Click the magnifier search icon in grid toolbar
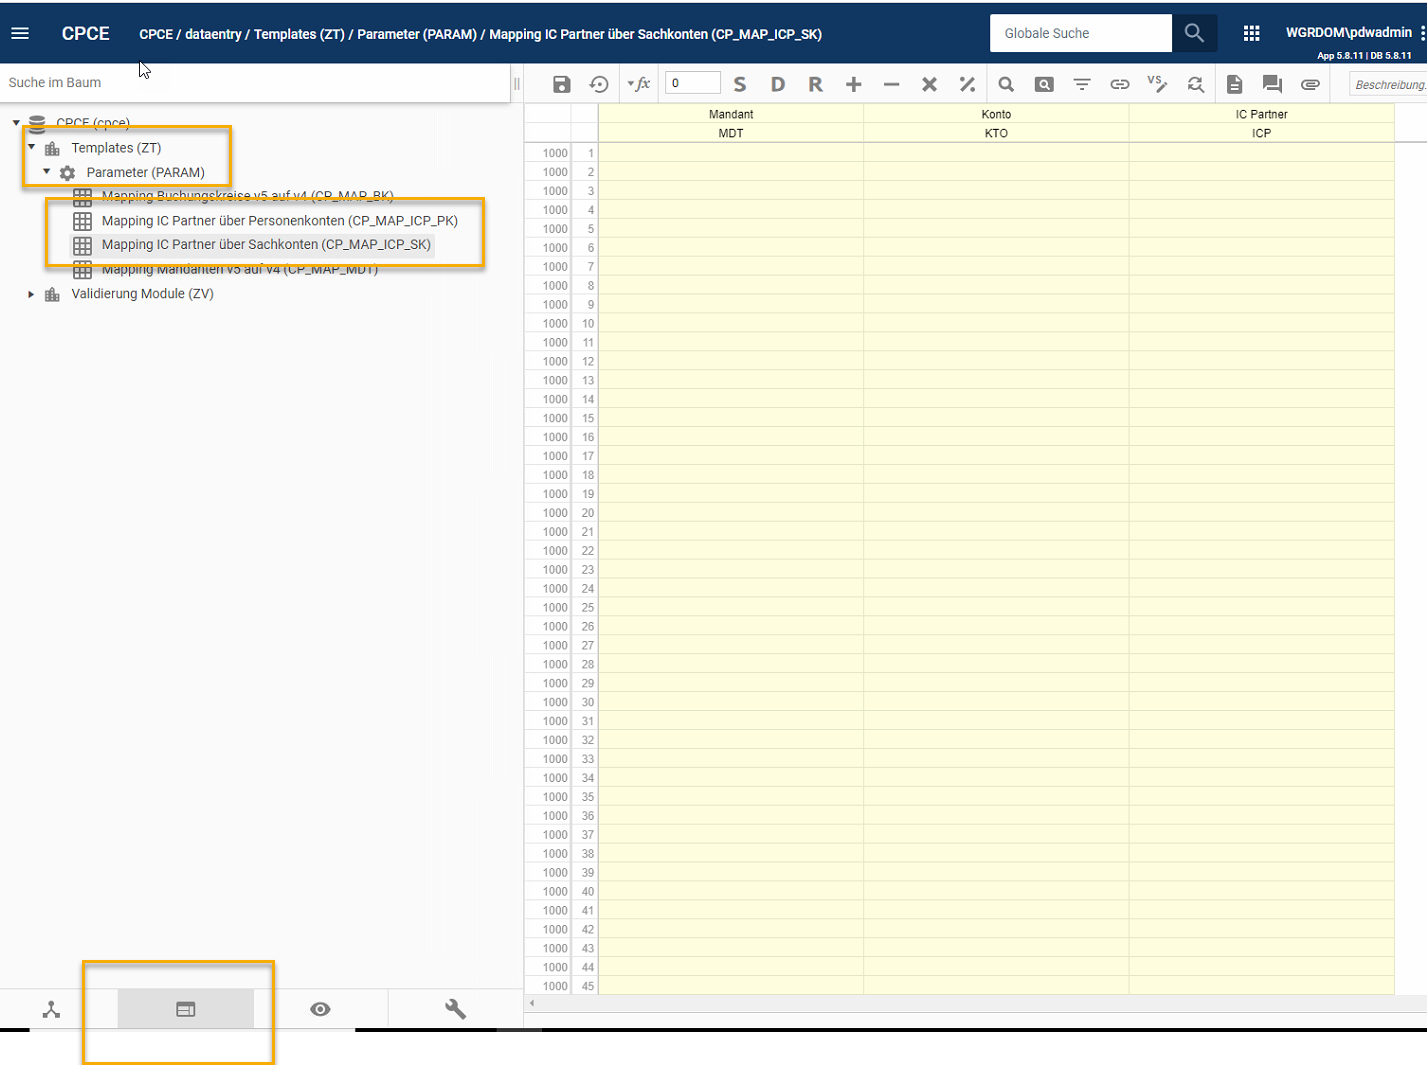1427x1065 pixels. coord(1006,85)
